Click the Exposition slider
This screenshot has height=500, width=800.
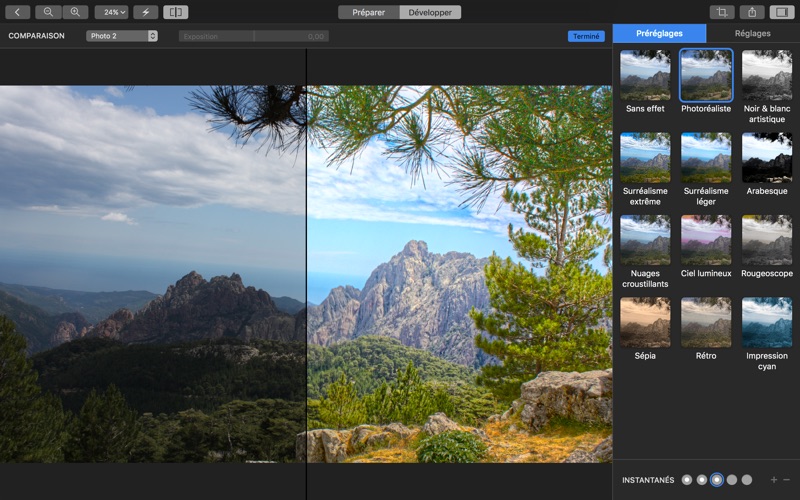point(254,36)
